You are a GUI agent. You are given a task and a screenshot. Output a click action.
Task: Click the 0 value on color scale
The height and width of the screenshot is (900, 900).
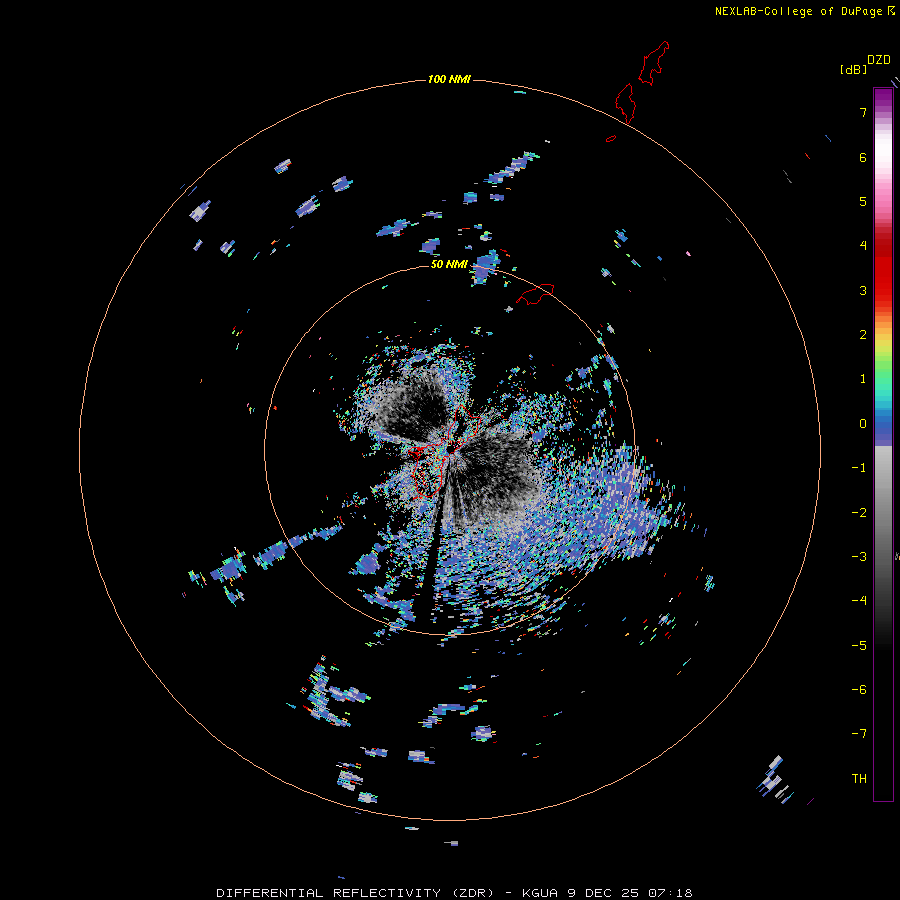[863, 424]
